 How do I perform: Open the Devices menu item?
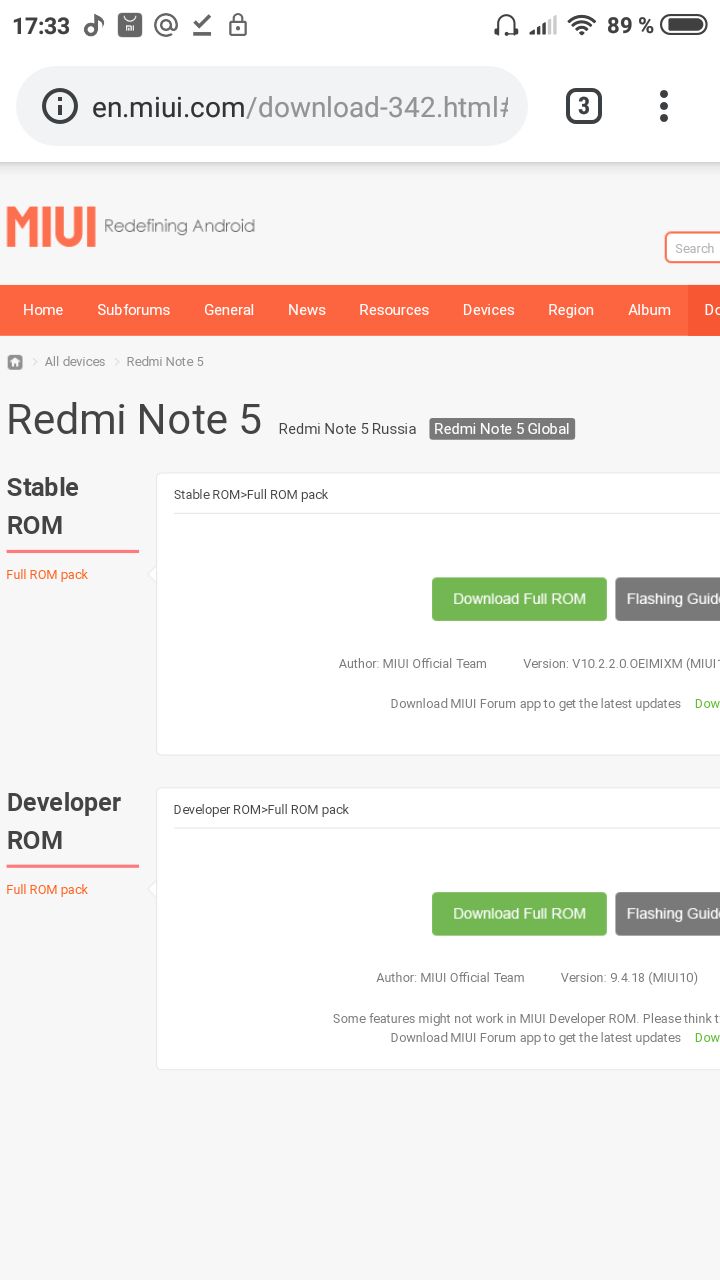(x=488, y=310)
